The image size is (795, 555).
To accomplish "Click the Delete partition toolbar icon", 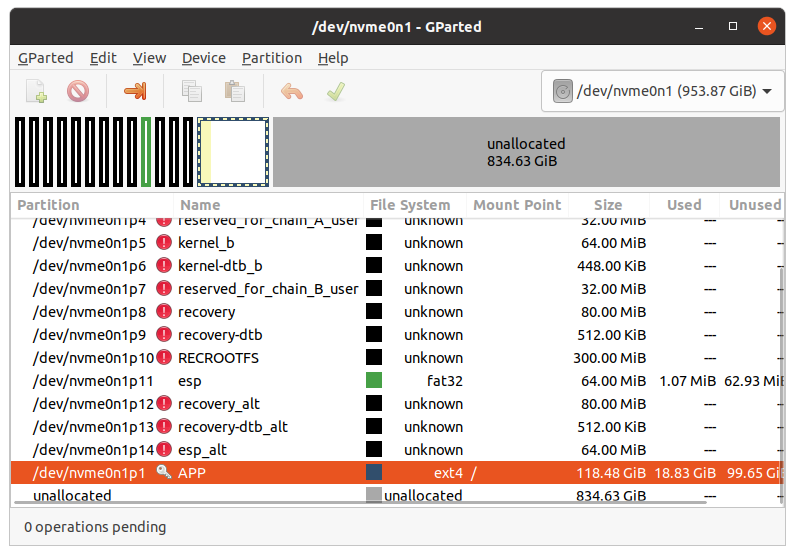I will tap(78, 92).
